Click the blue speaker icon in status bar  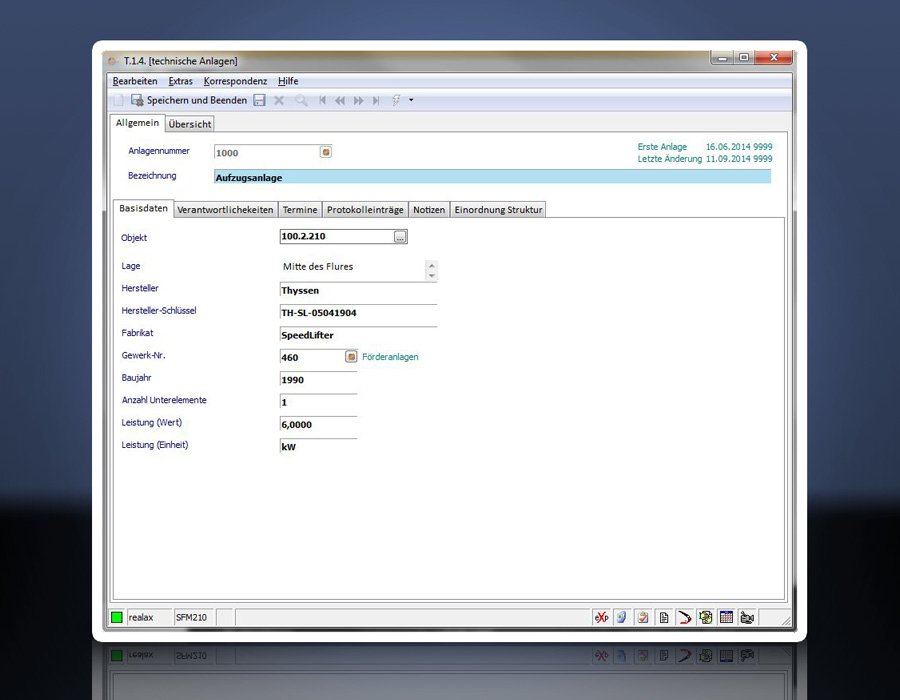pyautogui.click(x=622, y=617)
